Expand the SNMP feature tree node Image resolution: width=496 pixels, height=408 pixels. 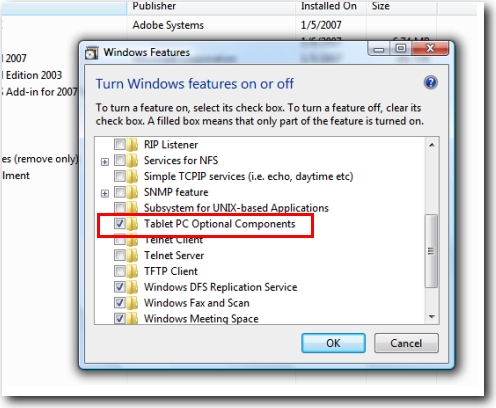coord(105,193)
